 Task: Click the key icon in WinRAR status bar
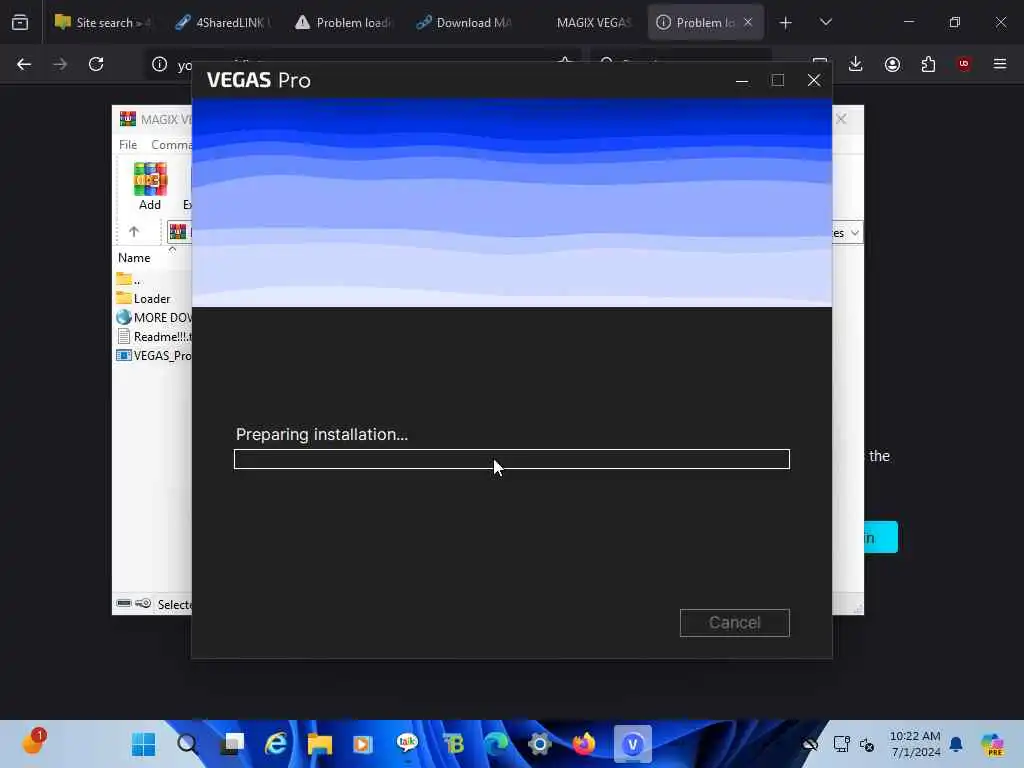click(143, 603)
